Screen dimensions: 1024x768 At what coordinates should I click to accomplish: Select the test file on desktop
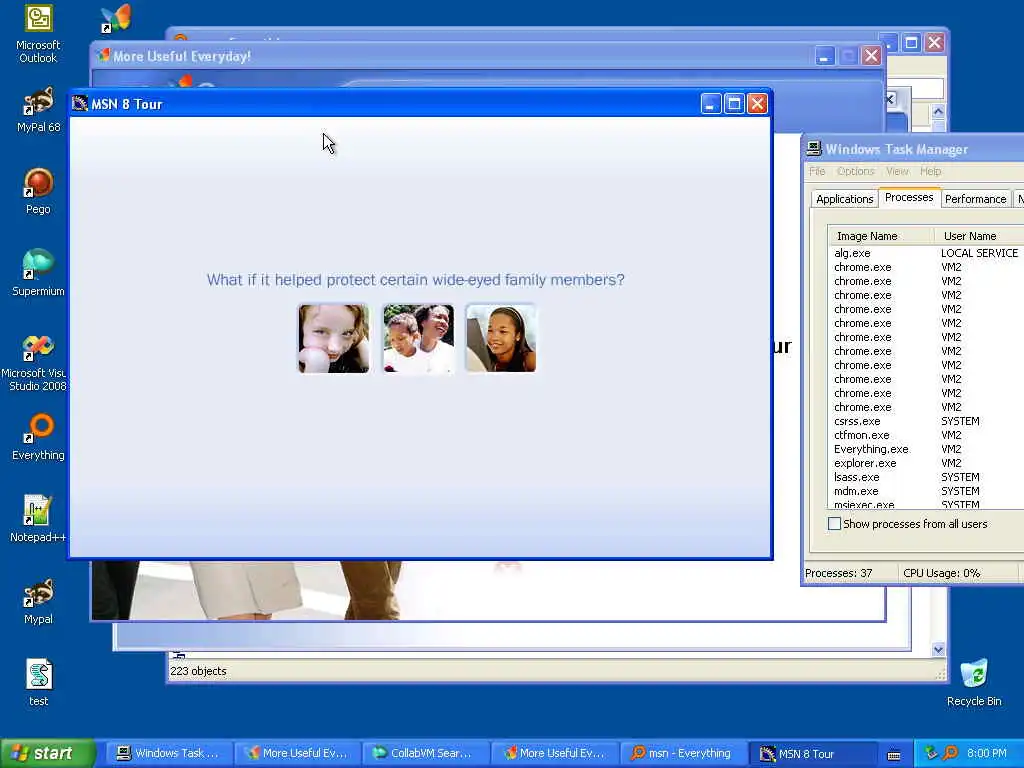pos(38,682)
